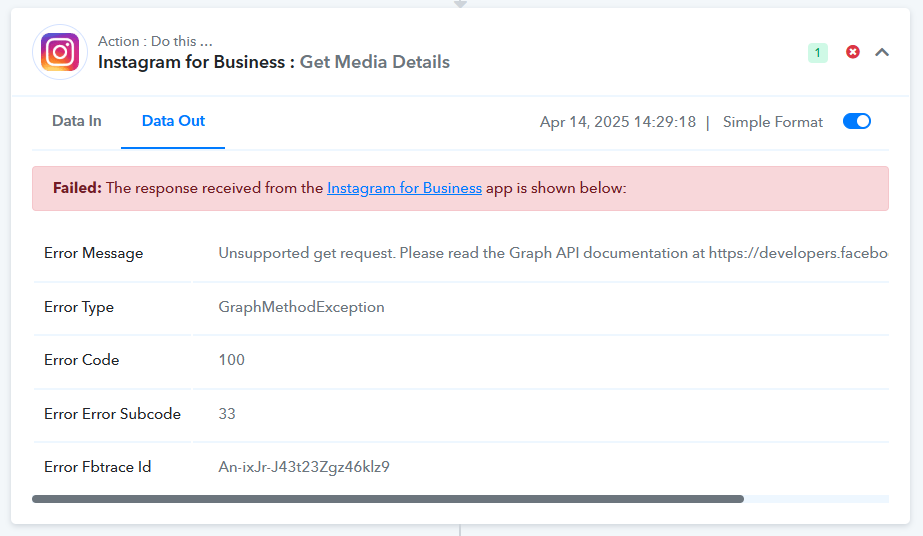Click the Error Type label
This screenshot has height=536, width=923.
point(79,307)
